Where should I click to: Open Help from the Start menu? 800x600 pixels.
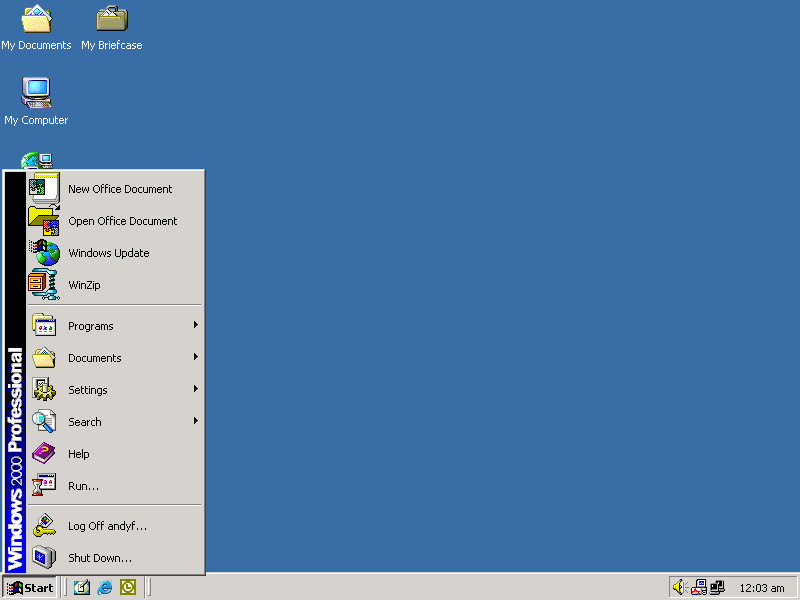tap(115, 454)
